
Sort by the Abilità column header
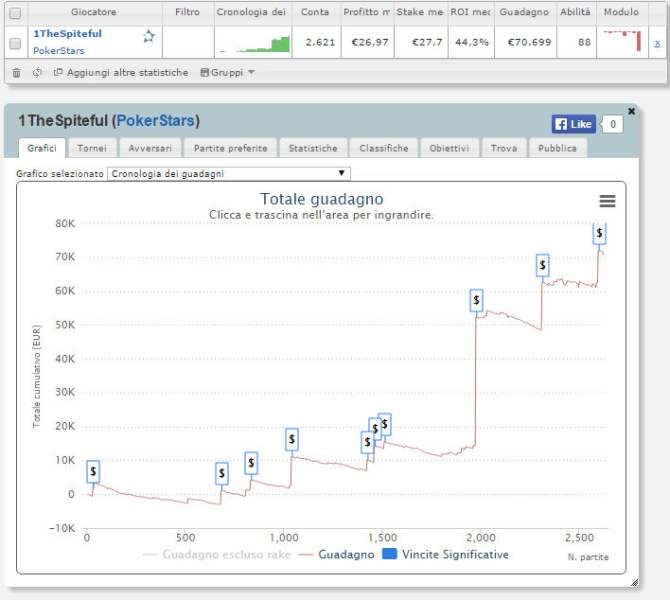pyautogui.click(x=576, y=12)
